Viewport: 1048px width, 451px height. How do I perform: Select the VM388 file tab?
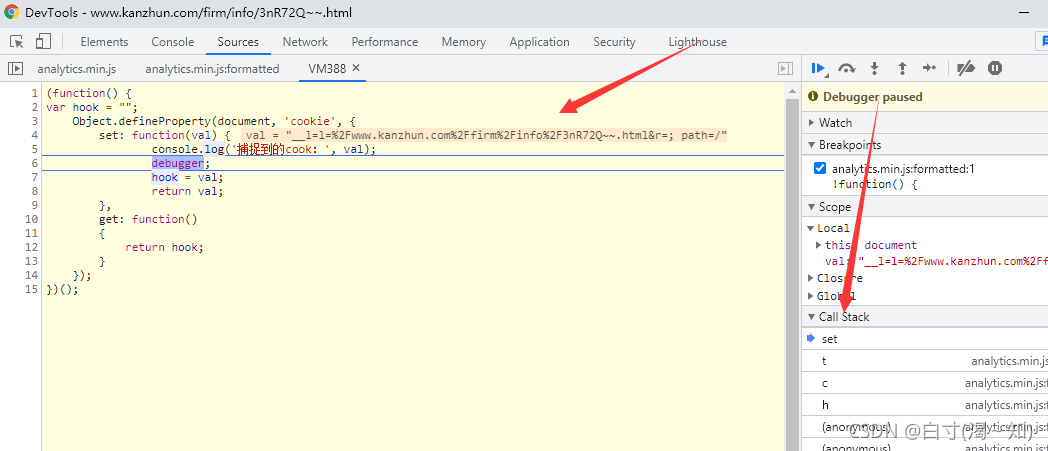point(327,68)
